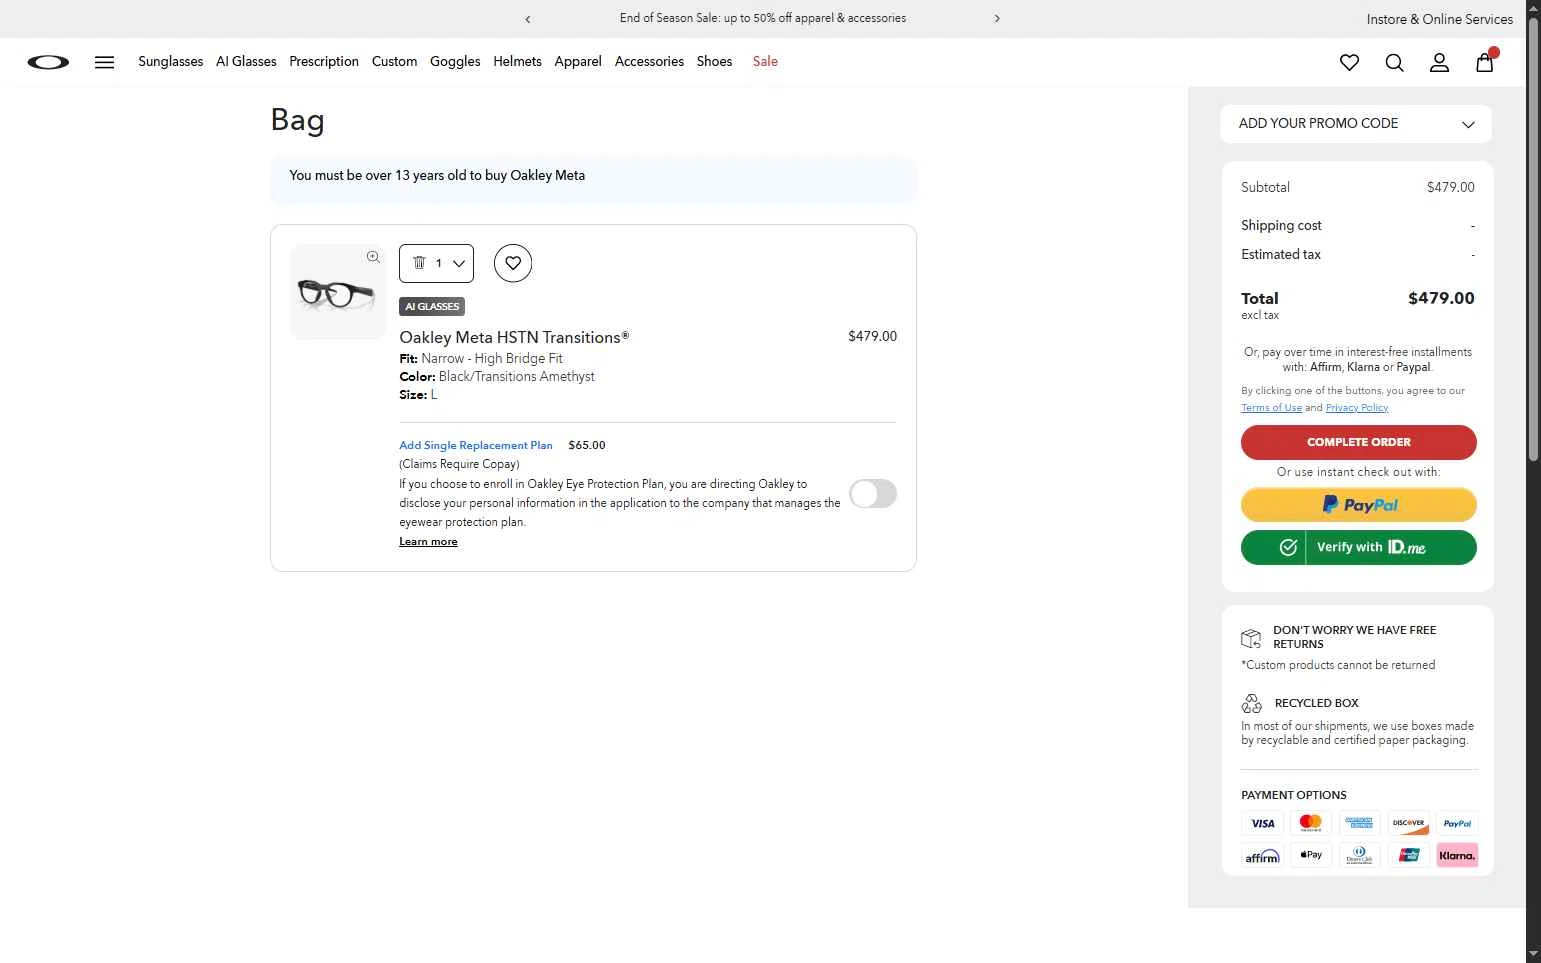Select Apple Pay payment icon
The width and height of the screenshot is (1541, 963).
tap(1311, 856)
